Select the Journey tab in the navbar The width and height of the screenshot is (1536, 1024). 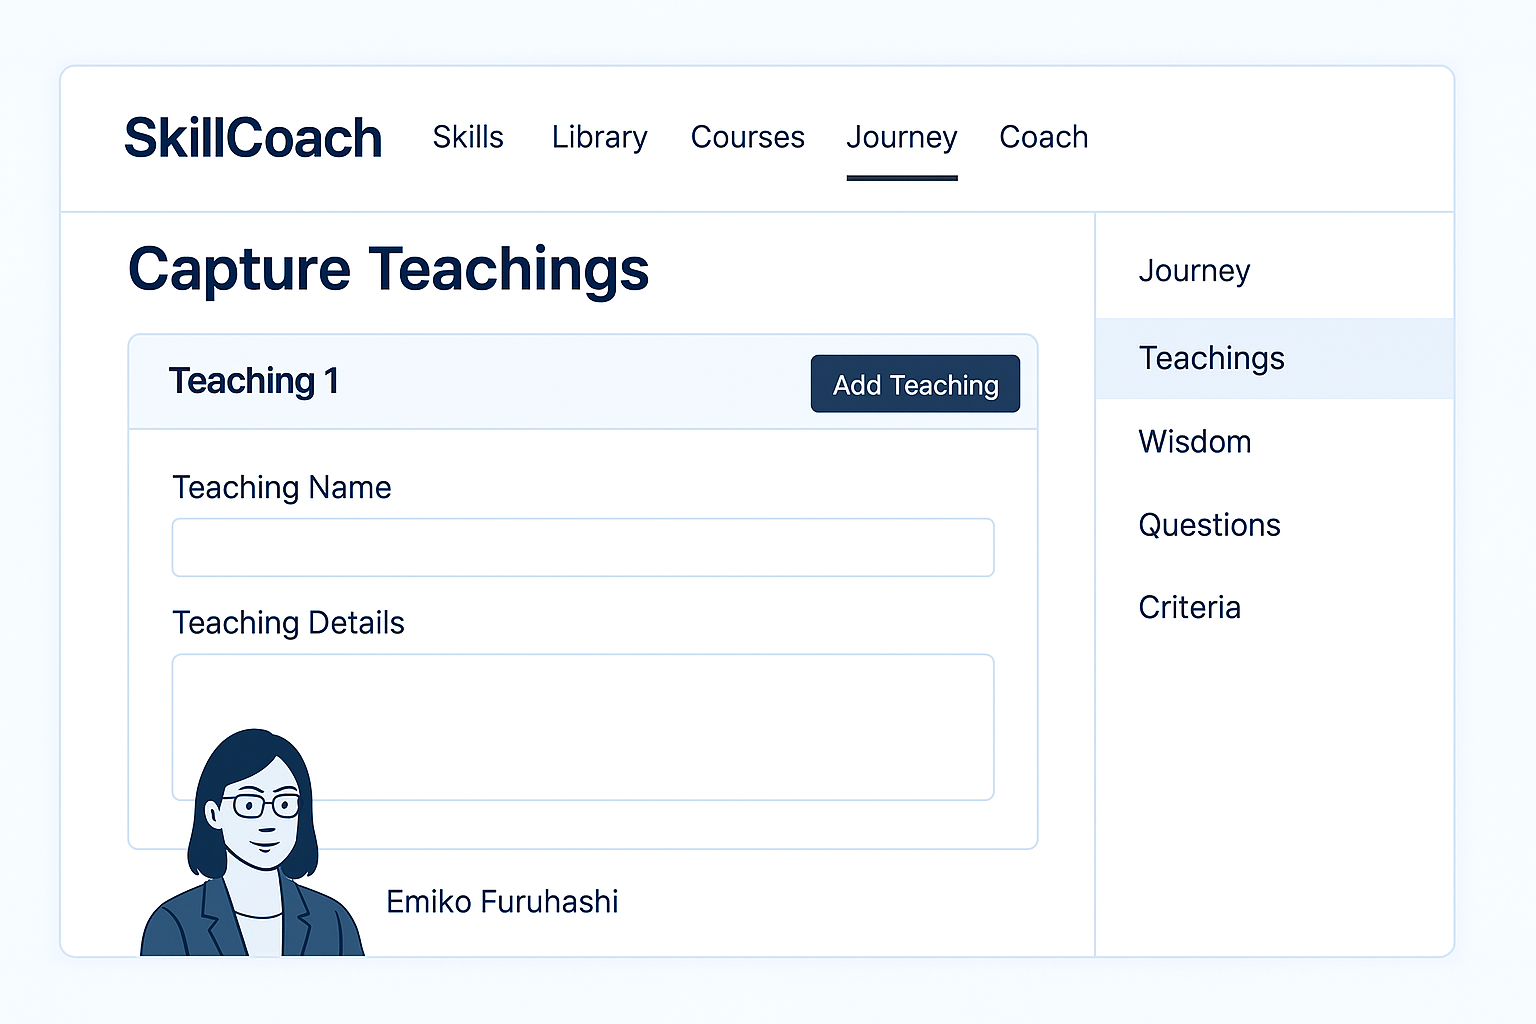tap(901, 137)
